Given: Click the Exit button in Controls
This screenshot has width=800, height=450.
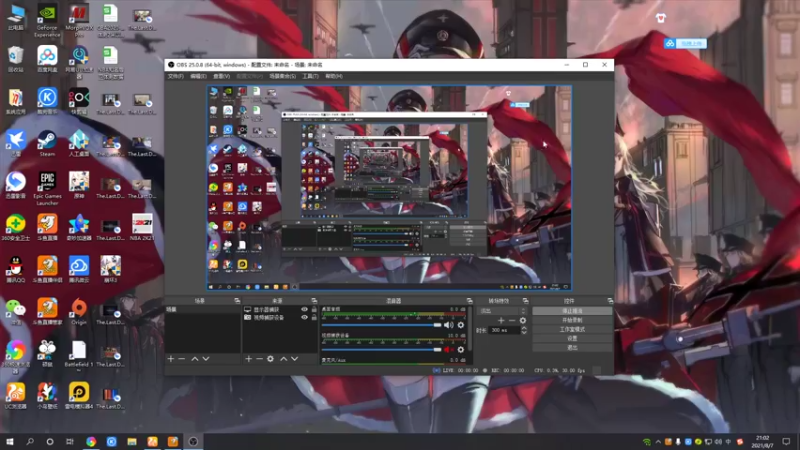Looking at the screenshot, I should 572,347.
